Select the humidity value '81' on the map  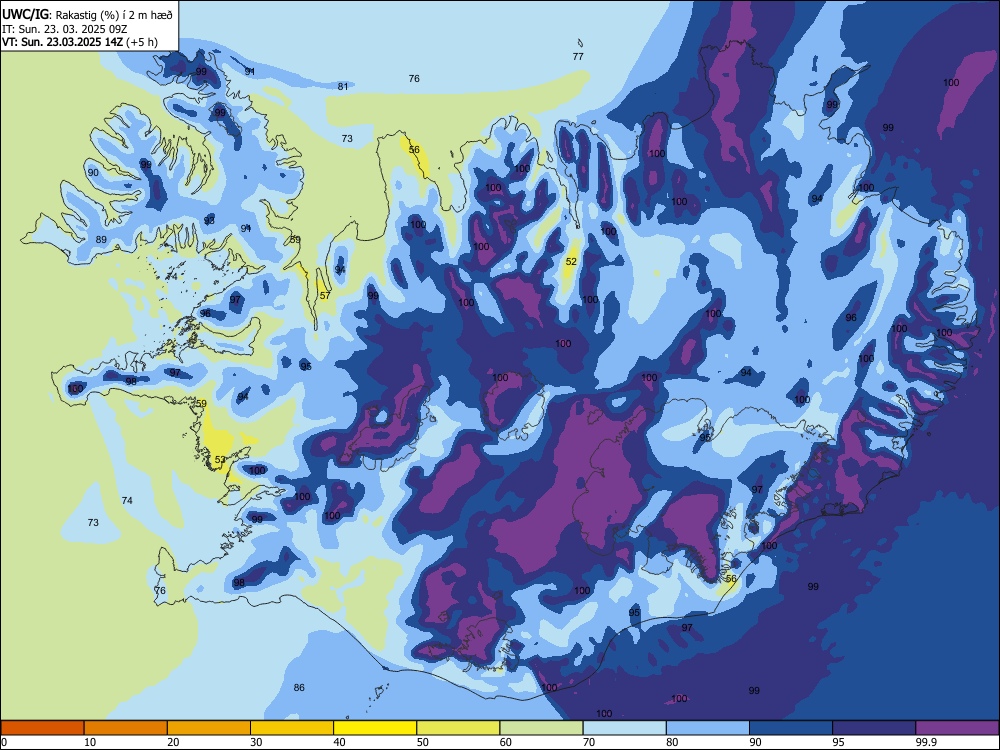[x=343, y=86]
